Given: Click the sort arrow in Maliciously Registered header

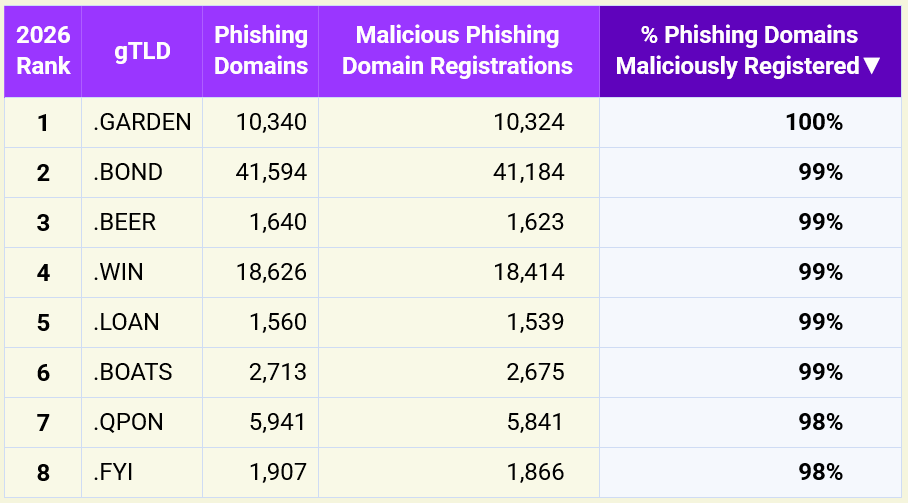Looking at the screenshot, I should point(872,66).
